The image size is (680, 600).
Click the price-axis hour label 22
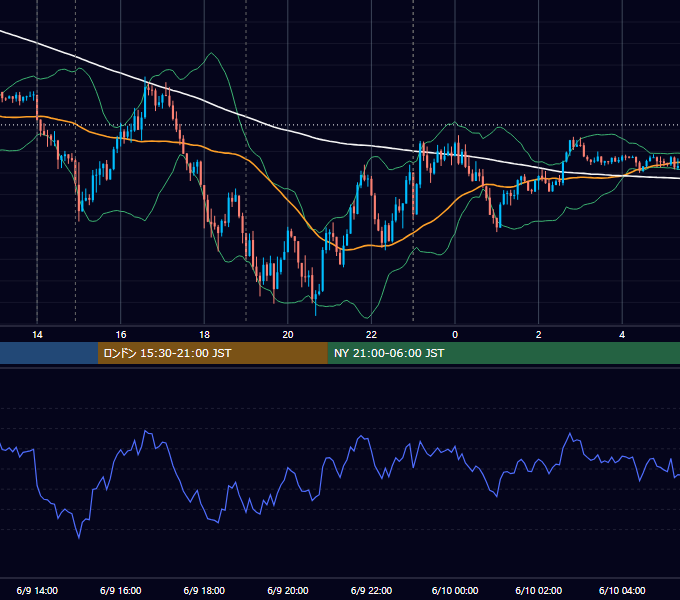[371, 335]
